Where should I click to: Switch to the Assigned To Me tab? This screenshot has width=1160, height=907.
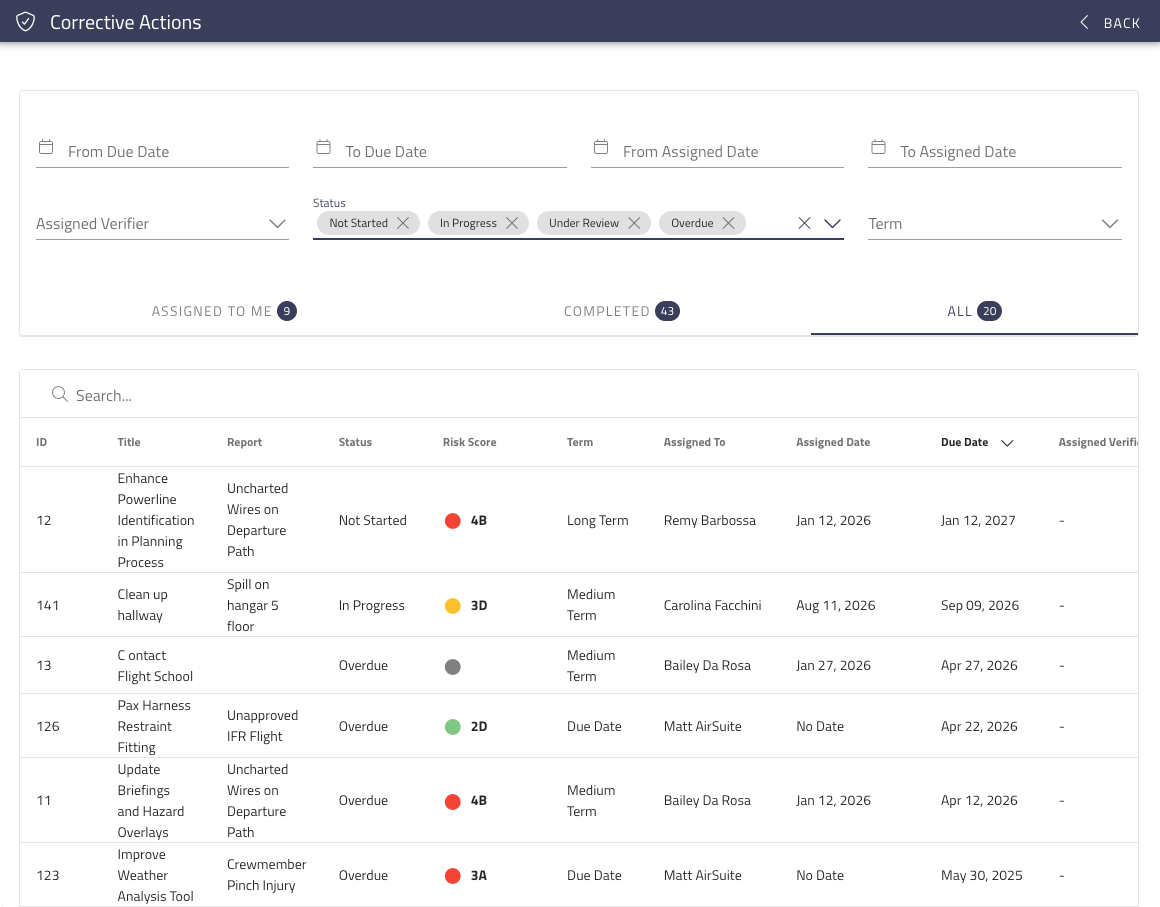coord(224,311)
